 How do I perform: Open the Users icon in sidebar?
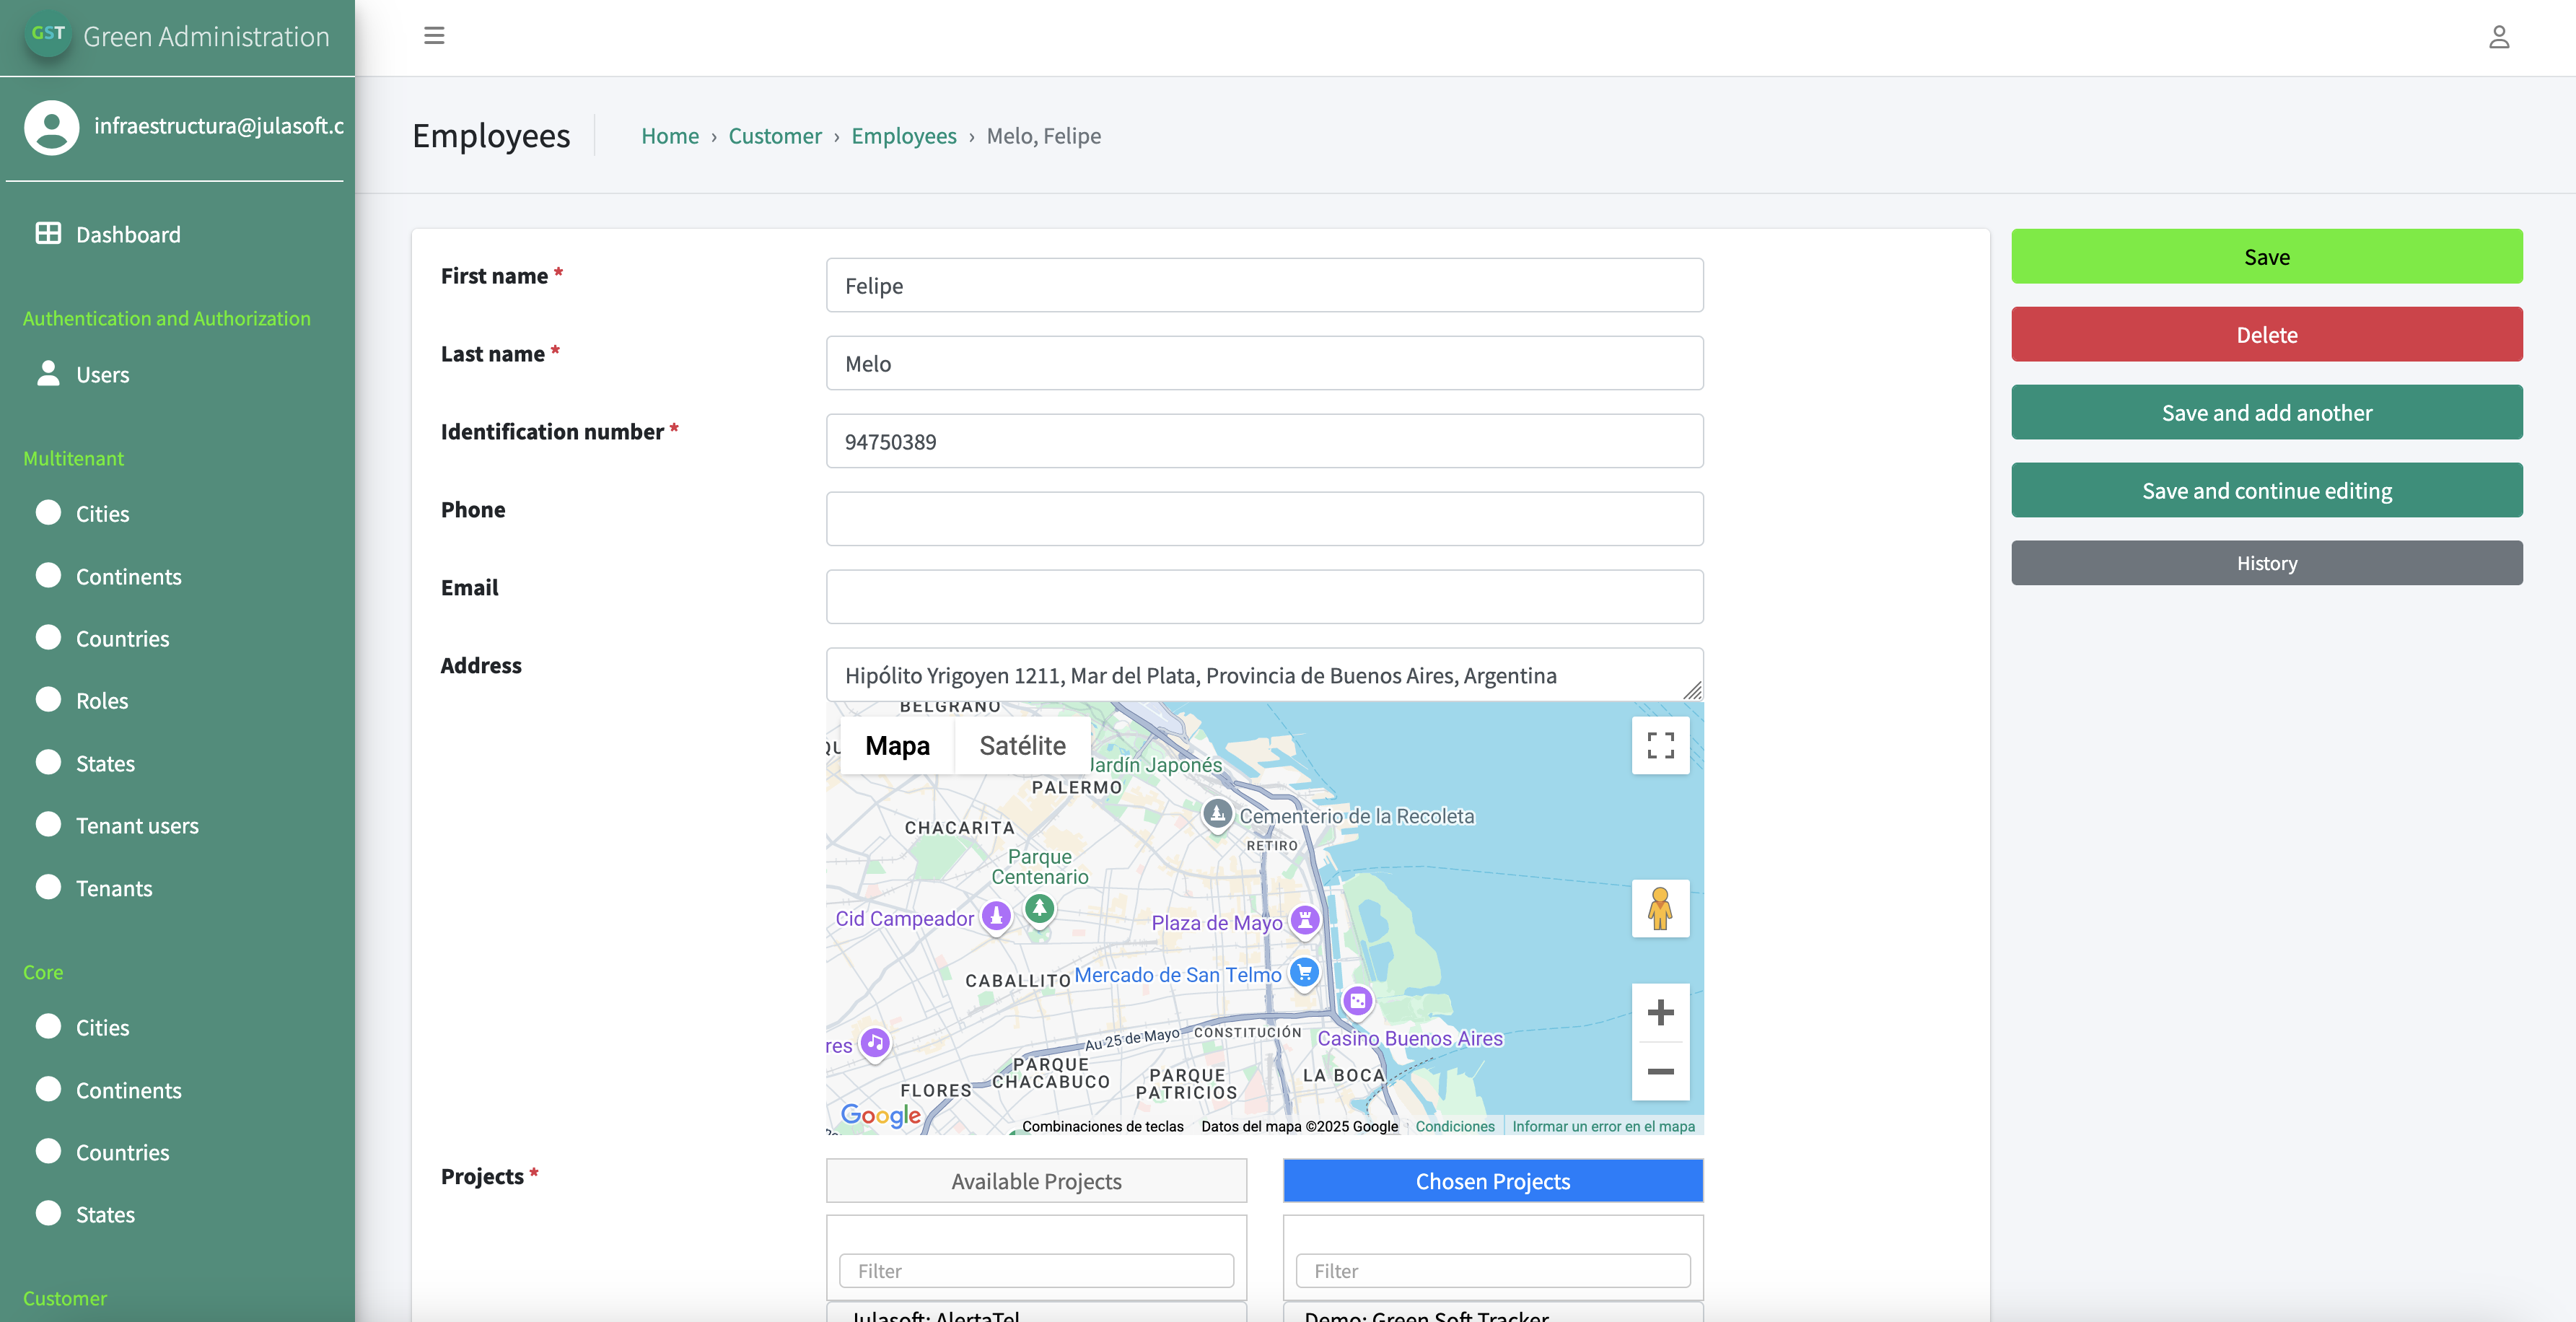click(x=48, y=374)
